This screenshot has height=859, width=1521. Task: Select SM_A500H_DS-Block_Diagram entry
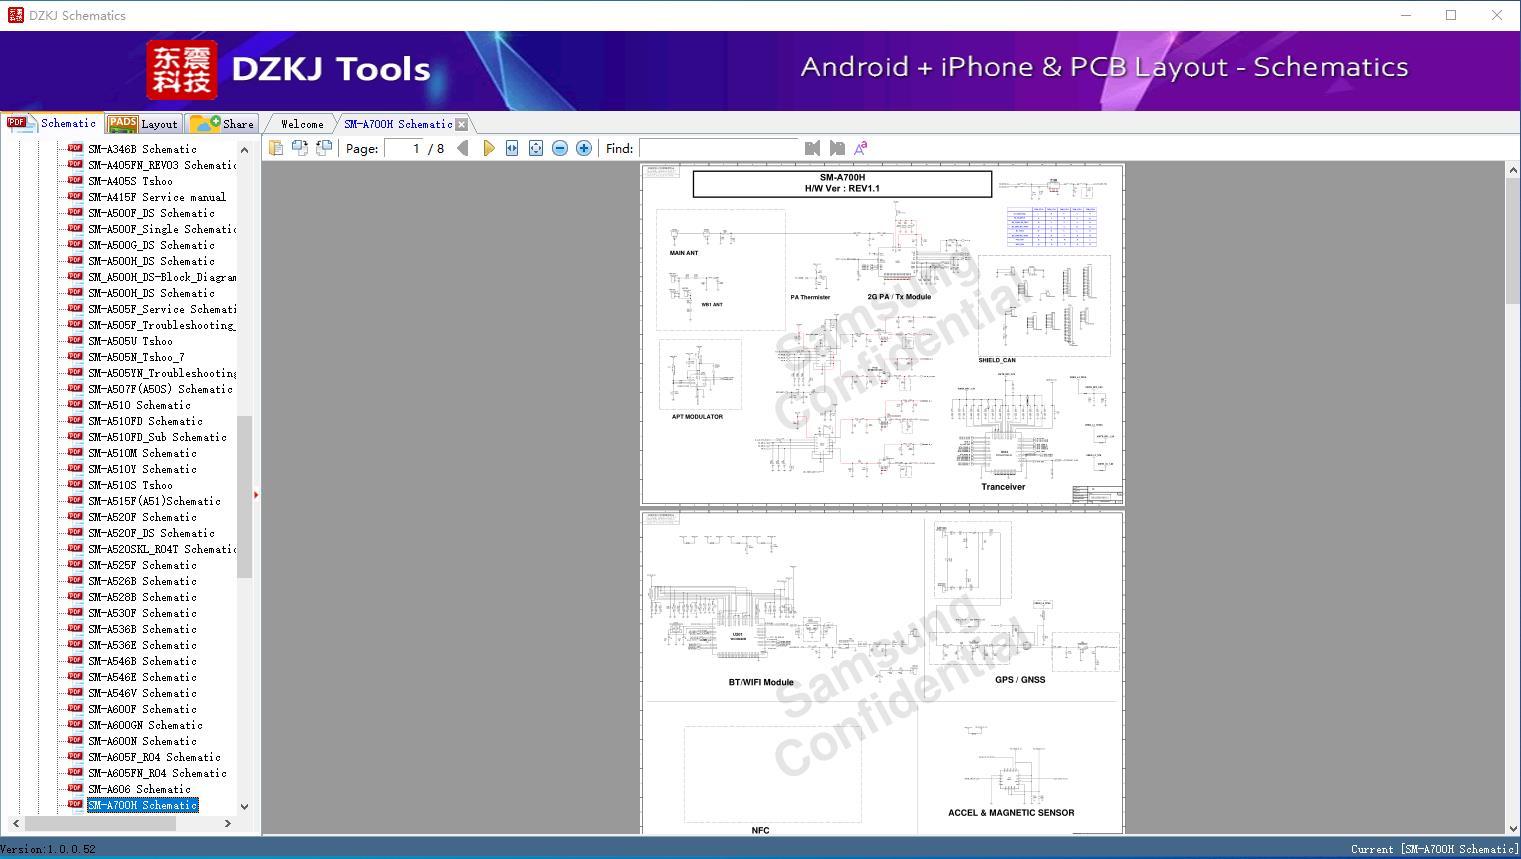click(162, 277)
